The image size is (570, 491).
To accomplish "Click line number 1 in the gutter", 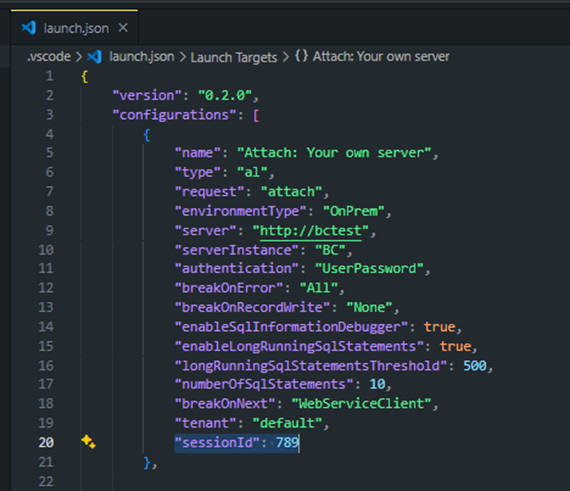I will (x=49, y=76).
